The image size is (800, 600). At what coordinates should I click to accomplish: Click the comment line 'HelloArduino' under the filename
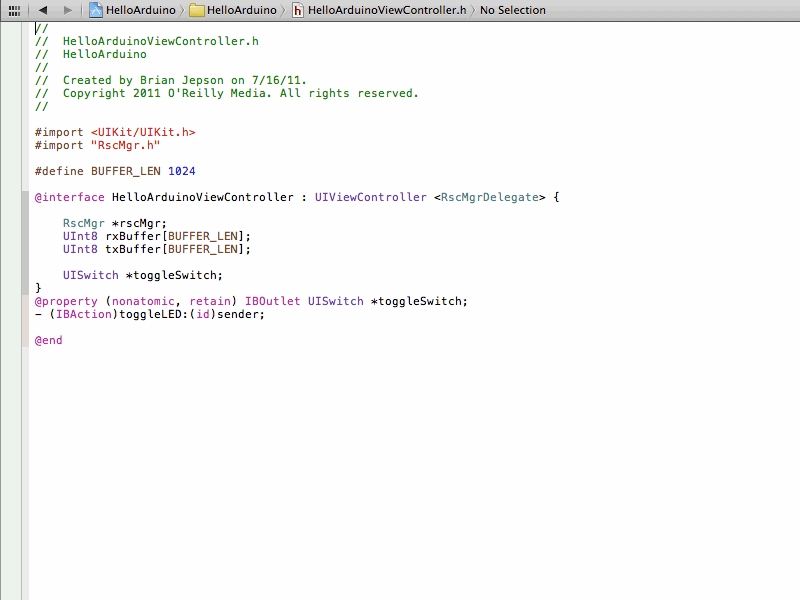click(x=105, y=54)
